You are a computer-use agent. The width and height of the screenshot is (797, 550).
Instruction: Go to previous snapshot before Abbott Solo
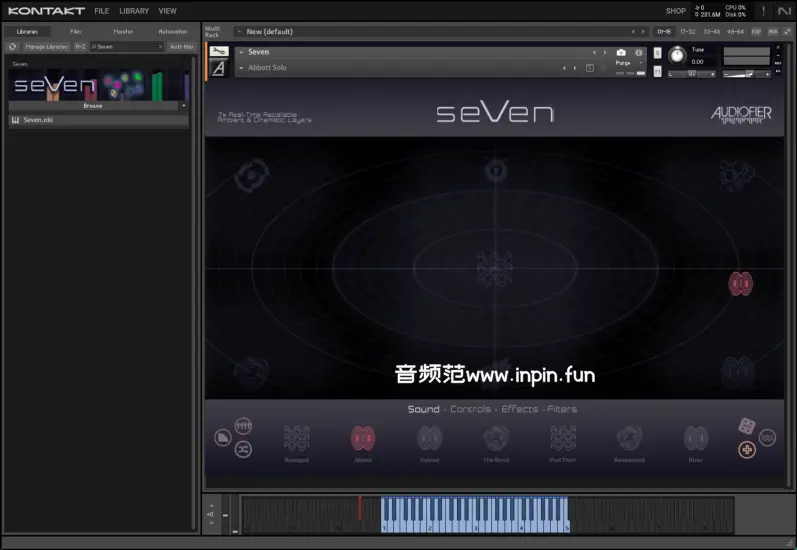coord(564,68)
